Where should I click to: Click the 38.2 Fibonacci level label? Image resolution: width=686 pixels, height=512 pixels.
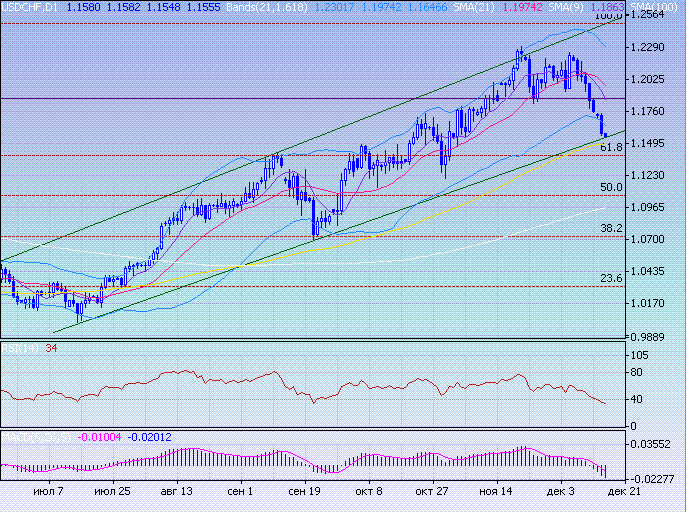click(611, 228)
